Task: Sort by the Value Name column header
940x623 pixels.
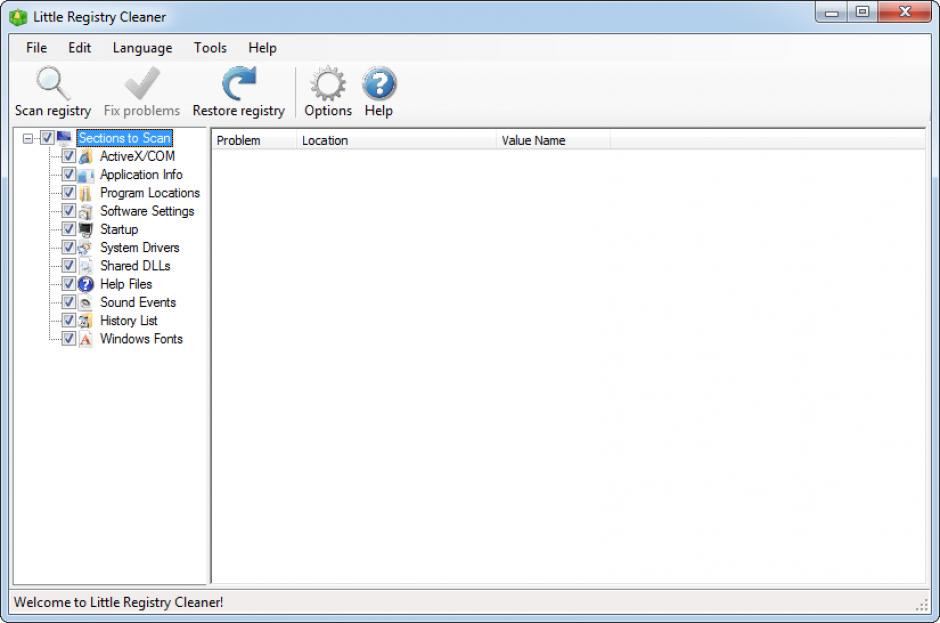Action: [553, 140]
